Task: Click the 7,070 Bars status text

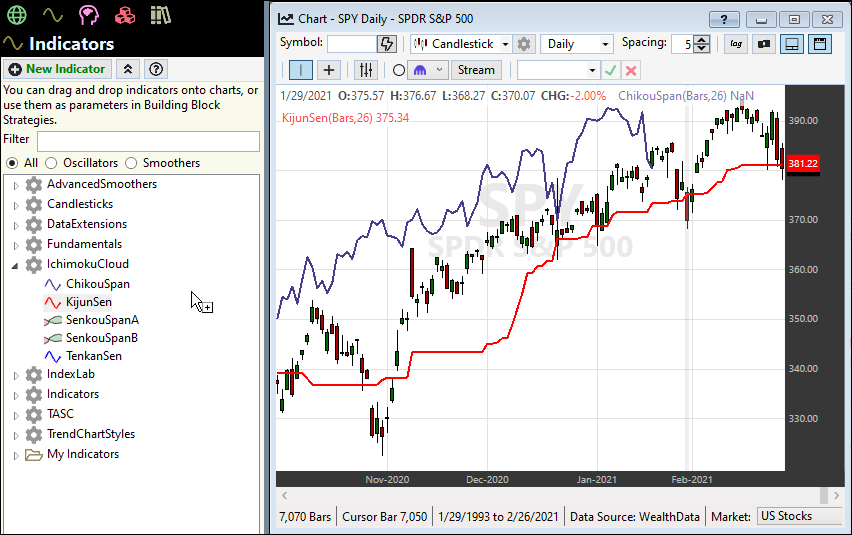Action: click(x=305, y=517)
